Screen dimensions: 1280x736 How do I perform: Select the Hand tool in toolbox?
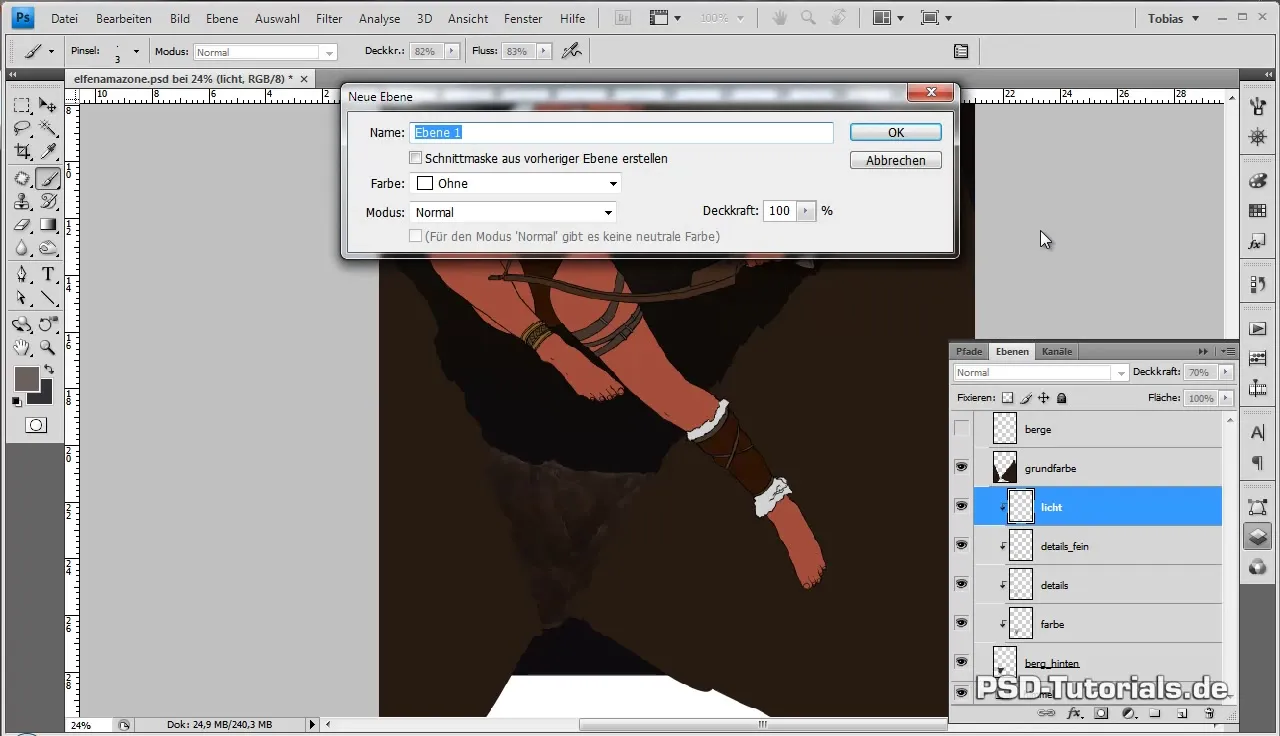[x=22, y=348]
